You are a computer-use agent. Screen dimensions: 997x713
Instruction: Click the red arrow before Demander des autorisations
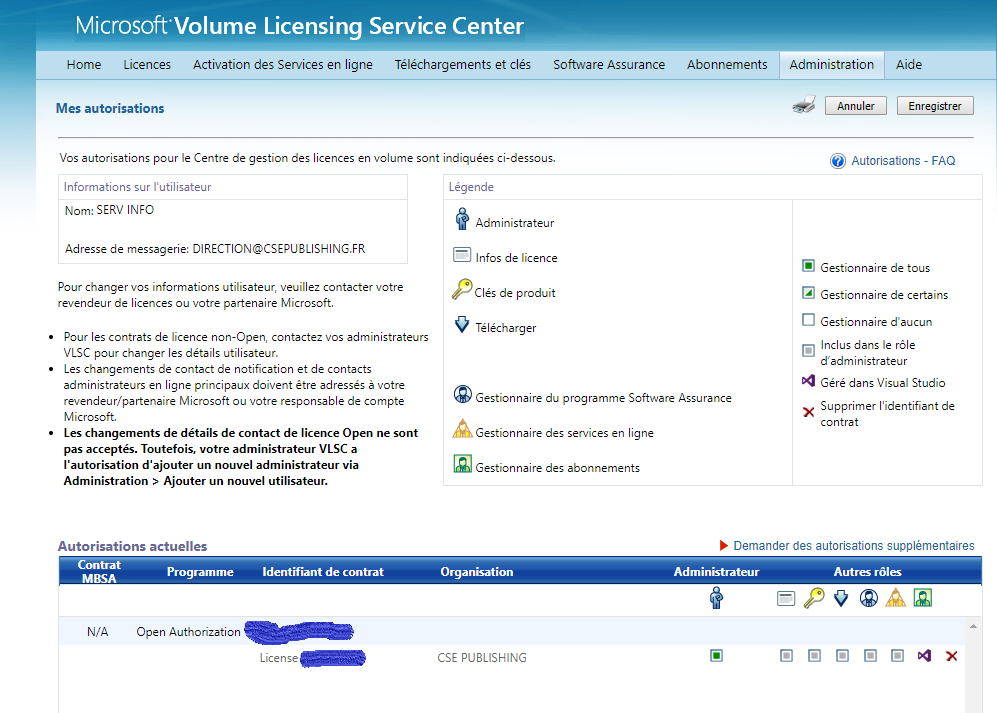pyautogui.click(x=724, y=546)
